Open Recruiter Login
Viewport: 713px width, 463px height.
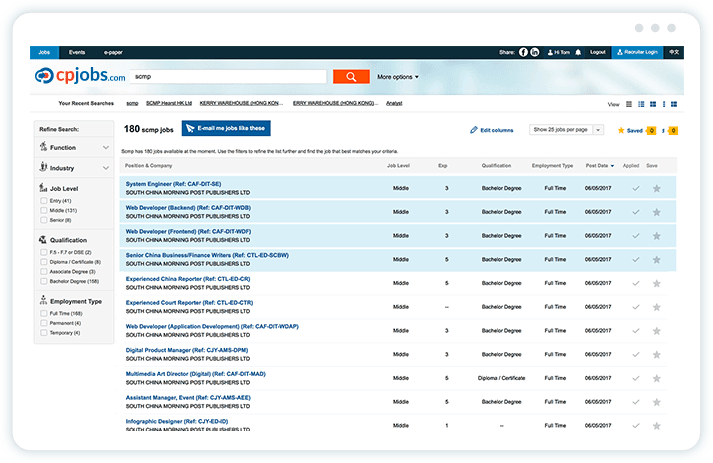(x=637, y=52)
